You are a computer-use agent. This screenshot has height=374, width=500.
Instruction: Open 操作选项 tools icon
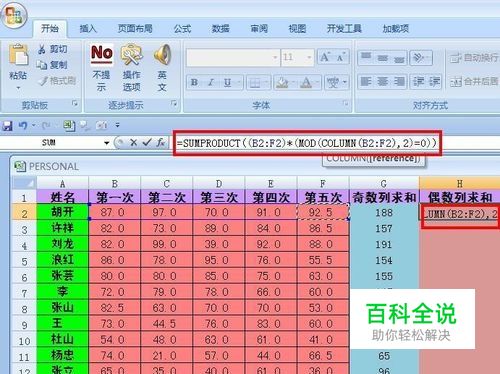131,54
